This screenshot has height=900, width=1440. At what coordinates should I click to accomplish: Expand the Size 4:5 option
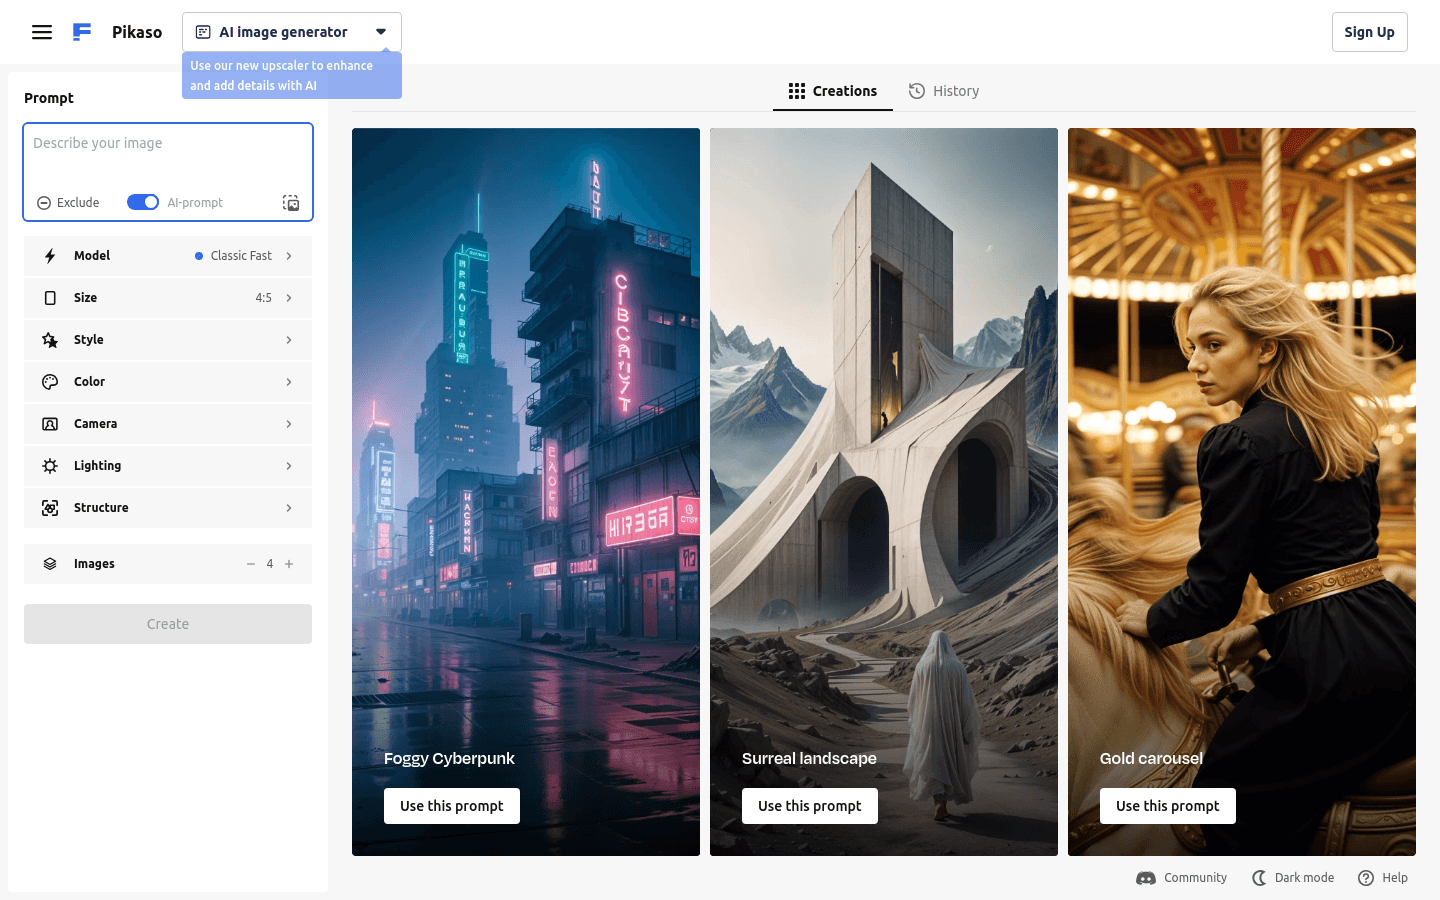click(289, 297)
